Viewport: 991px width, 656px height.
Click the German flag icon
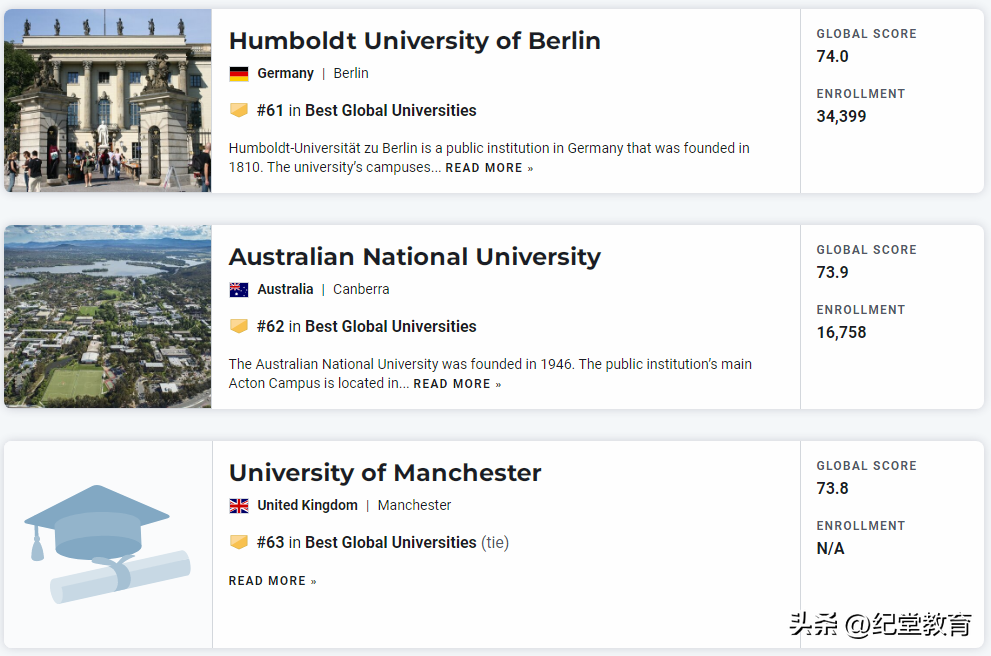pos(238,74)
